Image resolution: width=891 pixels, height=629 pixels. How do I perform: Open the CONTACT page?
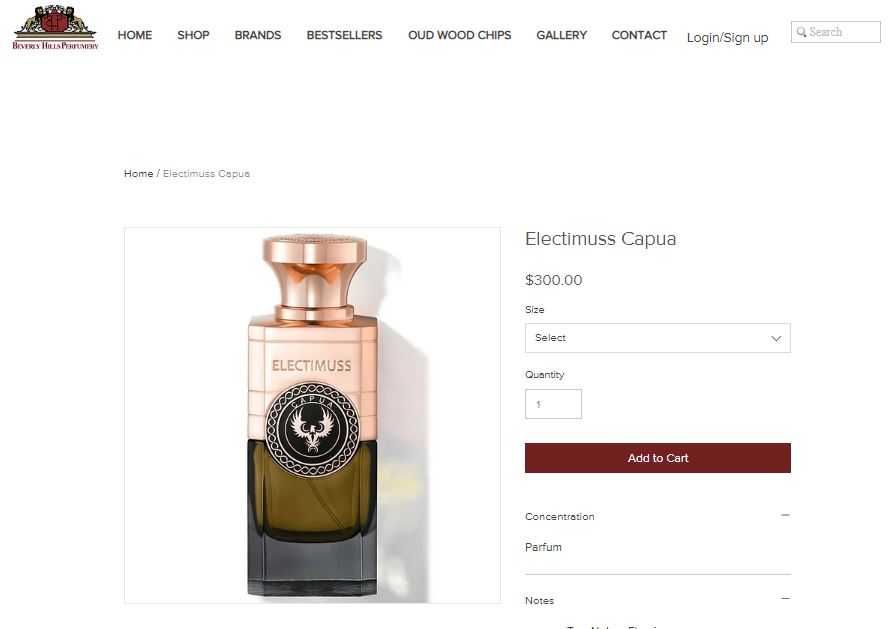(x=639, y=35)
